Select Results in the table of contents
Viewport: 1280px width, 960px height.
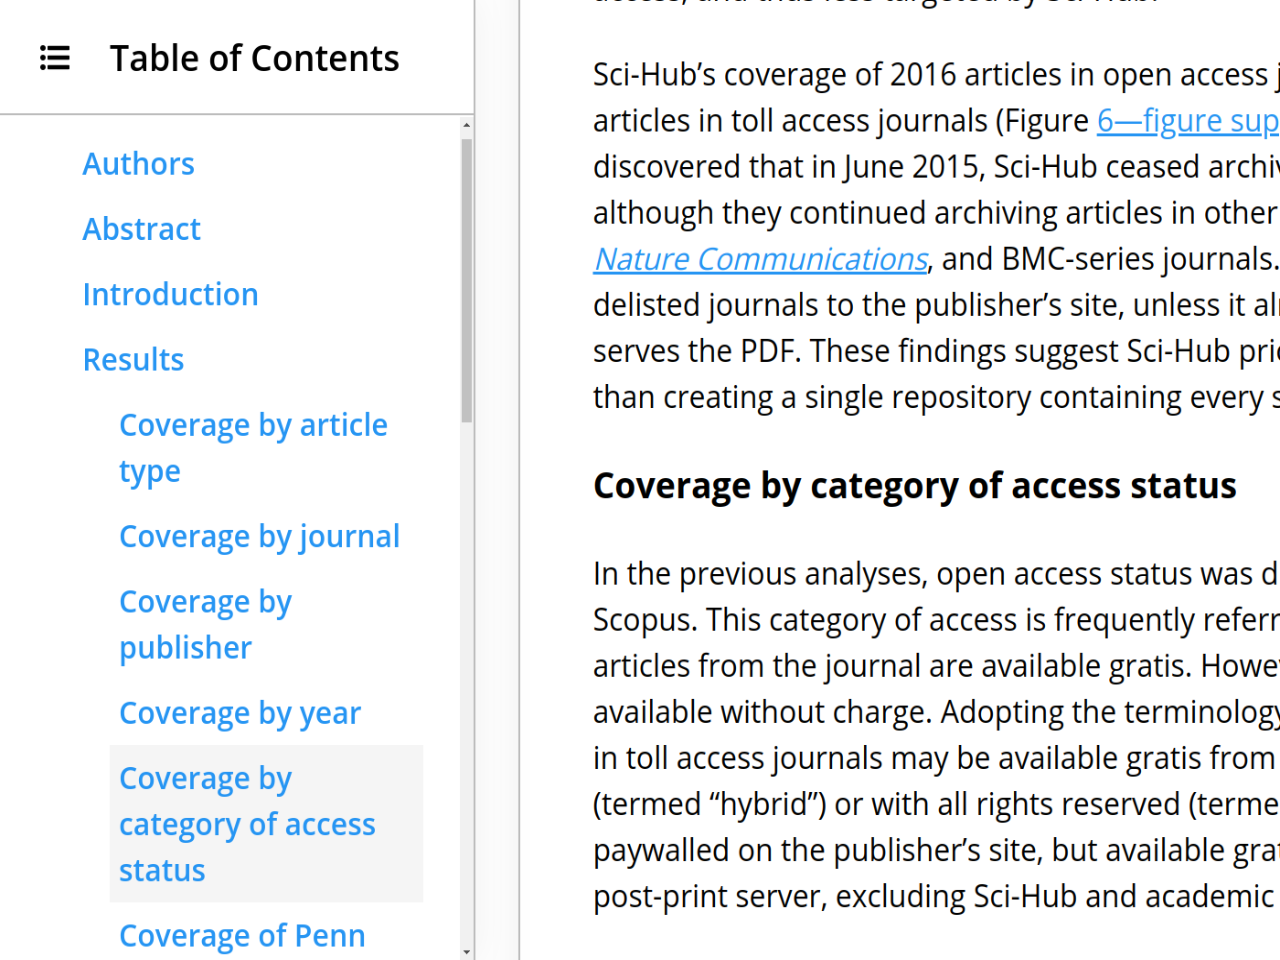coord(133,360)
